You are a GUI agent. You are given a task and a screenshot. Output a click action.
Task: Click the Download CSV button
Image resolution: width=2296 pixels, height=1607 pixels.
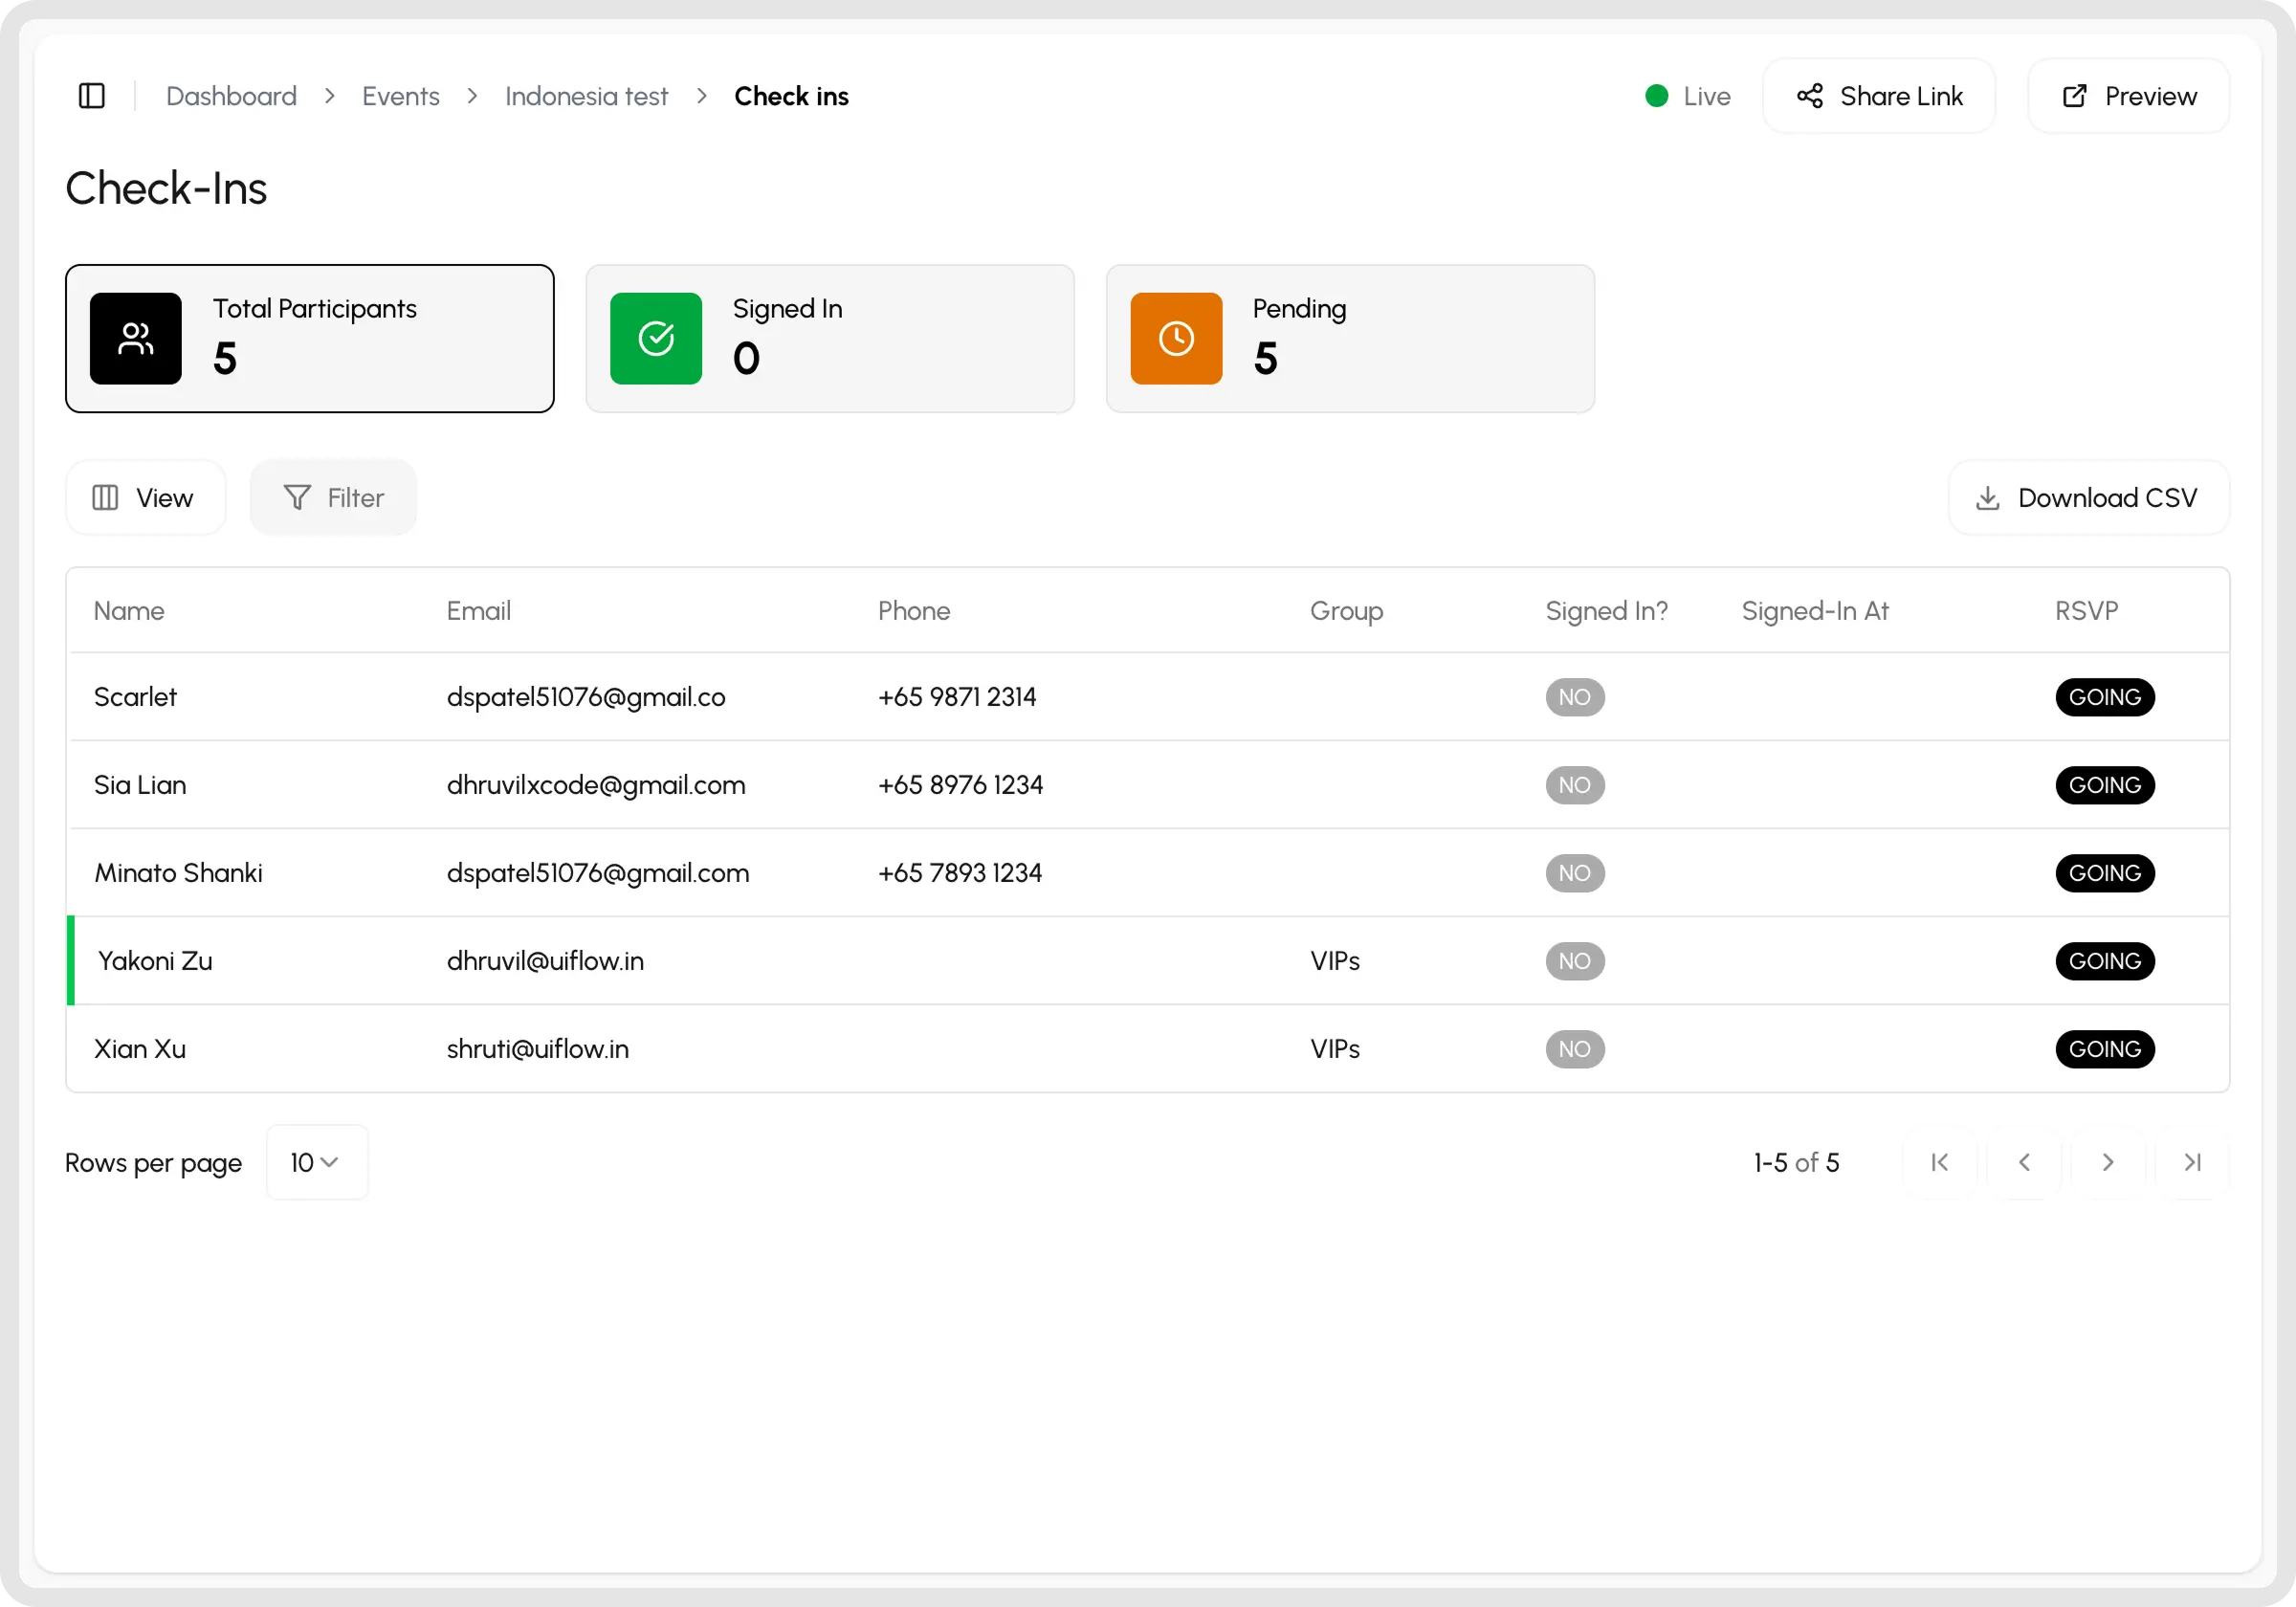tap(2088, 498)
